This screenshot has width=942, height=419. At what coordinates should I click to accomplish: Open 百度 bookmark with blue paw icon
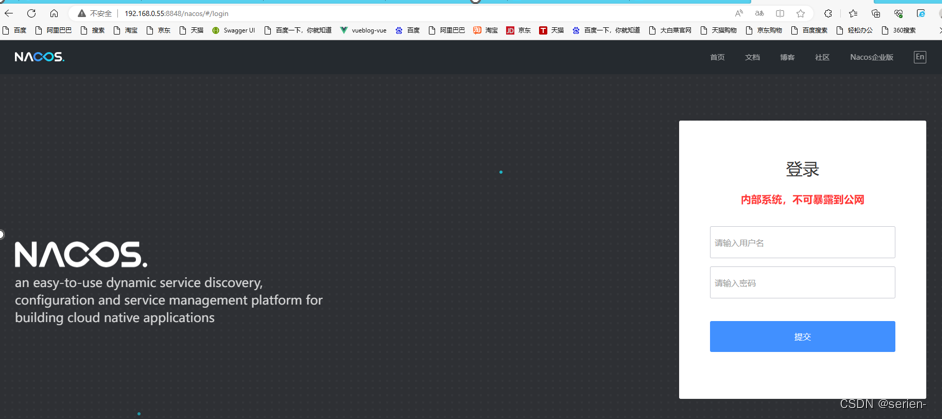pos(407,30)
